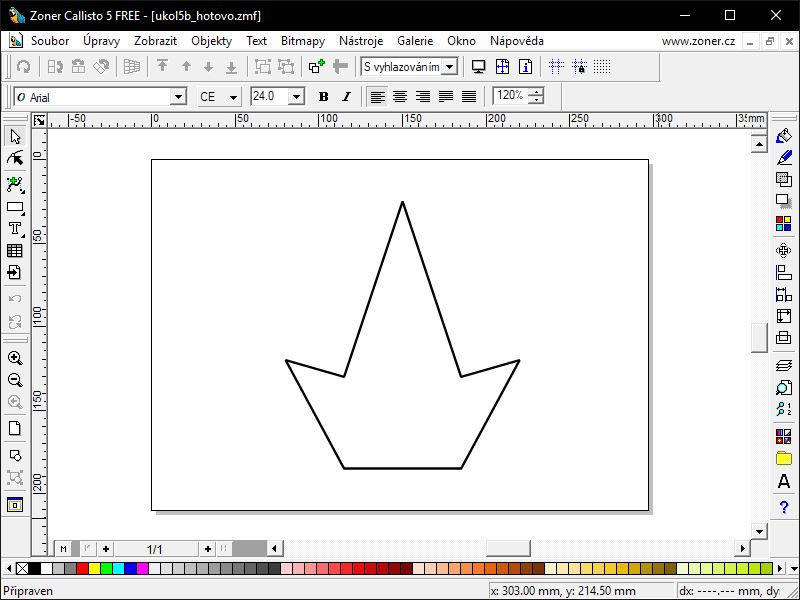Screen dimensions: 800x600
Task: Select the table tool
Action: coord(15,251)
